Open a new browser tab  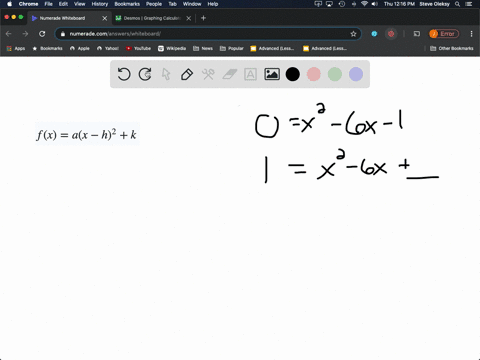point(203,18)
